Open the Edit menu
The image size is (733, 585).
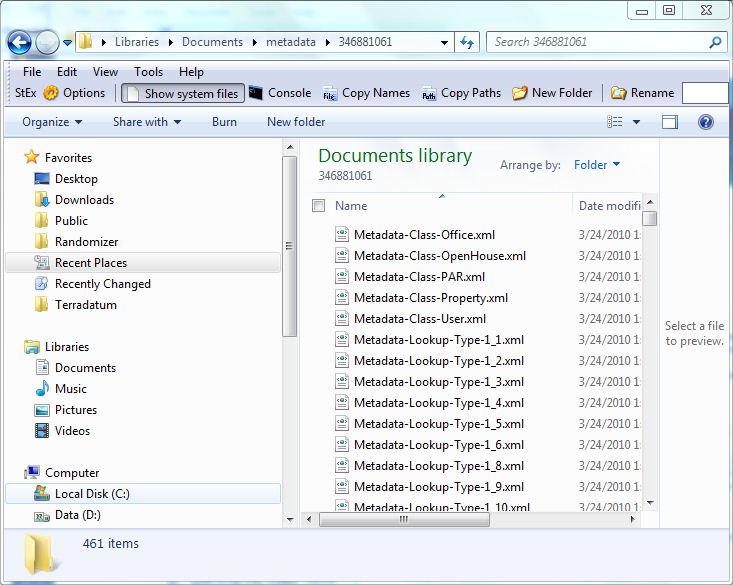[x=67, y=72]
